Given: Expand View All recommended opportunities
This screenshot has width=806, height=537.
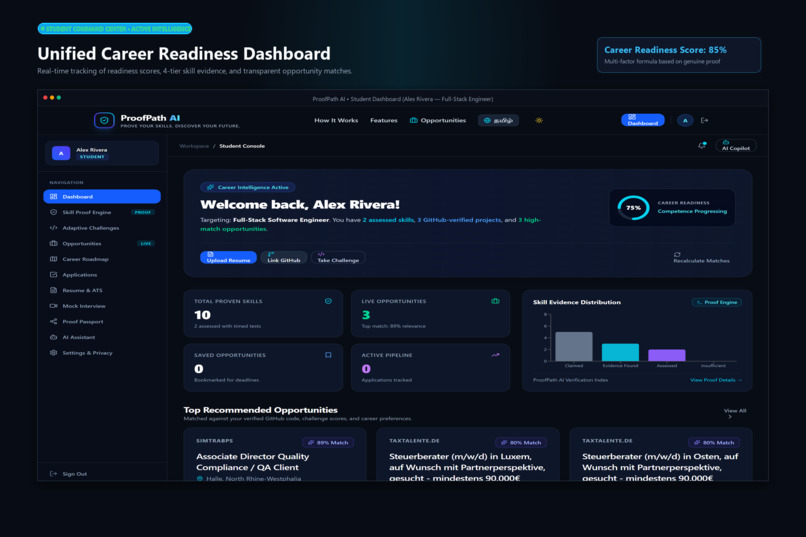Looking at the screenshot, I should (735, 413).
